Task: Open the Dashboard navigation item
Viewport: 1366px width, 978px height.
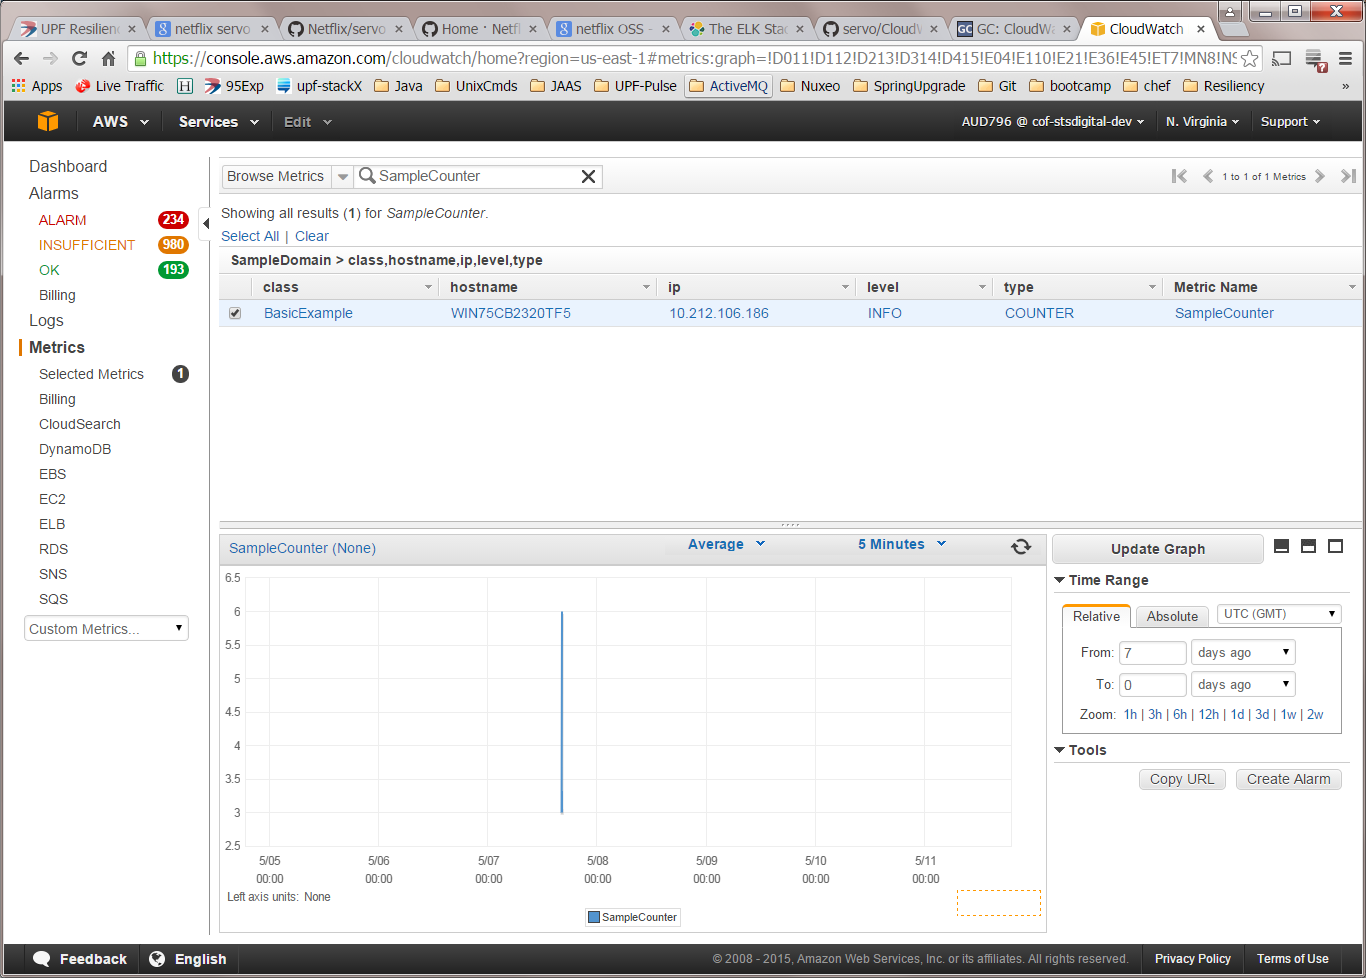Action: coord(68,166)
